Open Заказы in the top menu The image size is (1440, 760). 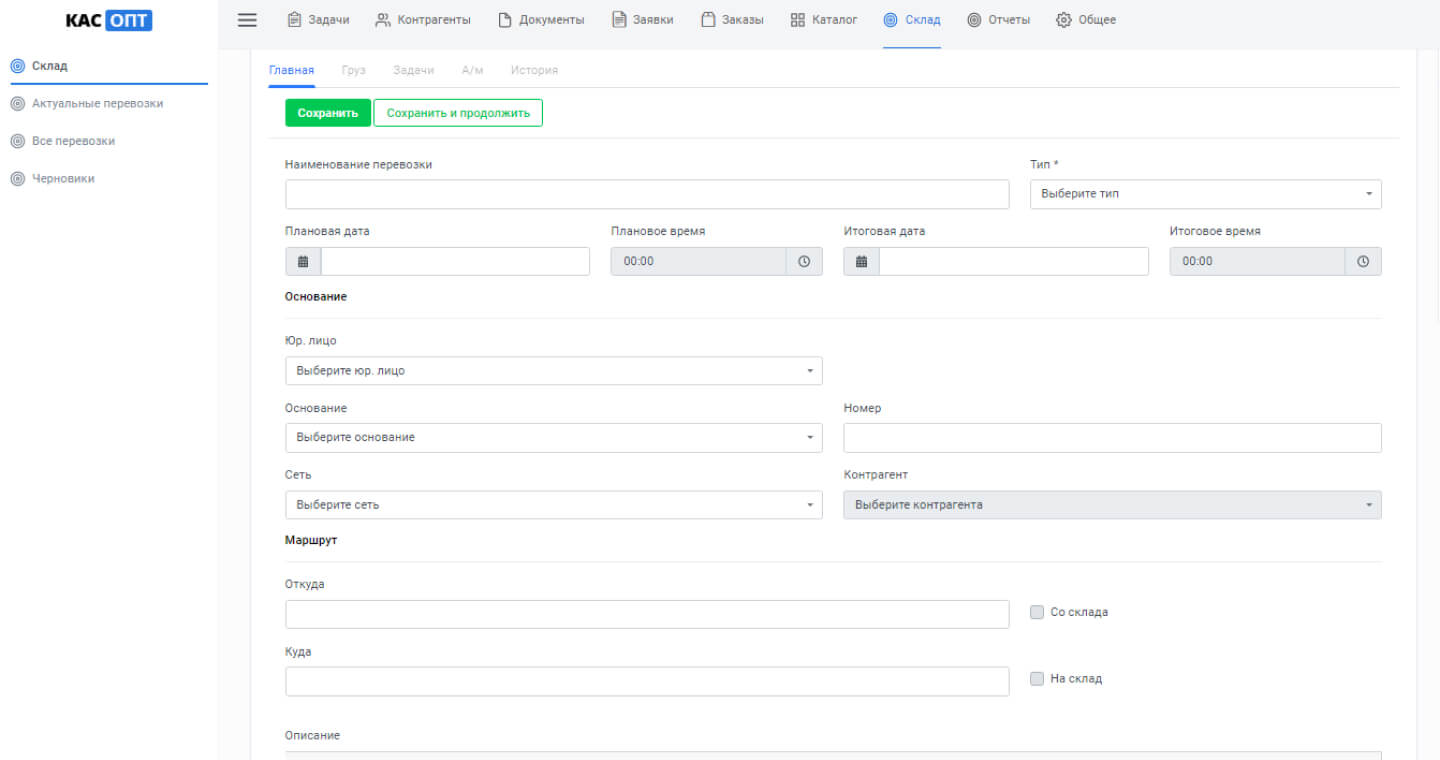tap(743, 20)
